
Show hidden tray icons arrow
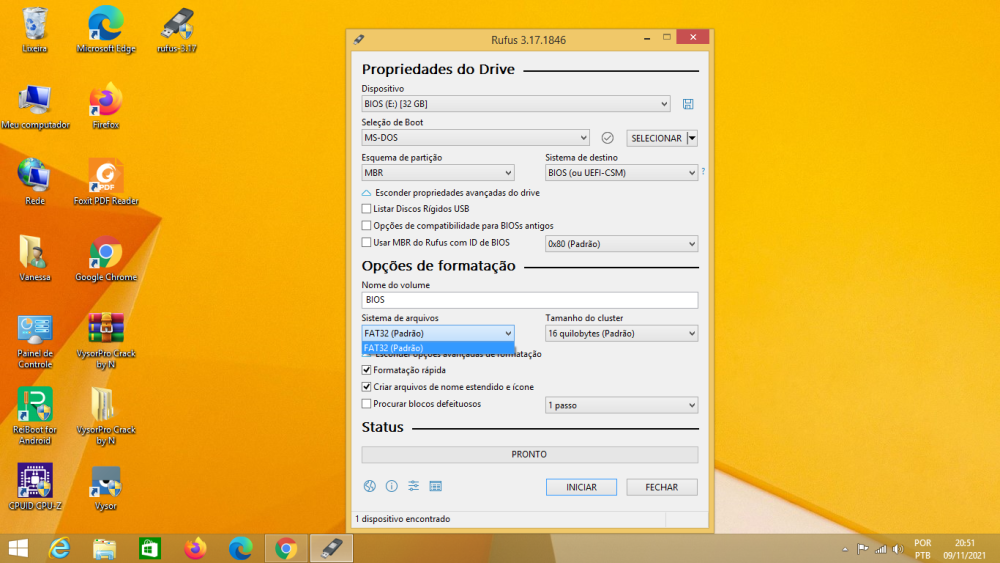tap(844, 549)
